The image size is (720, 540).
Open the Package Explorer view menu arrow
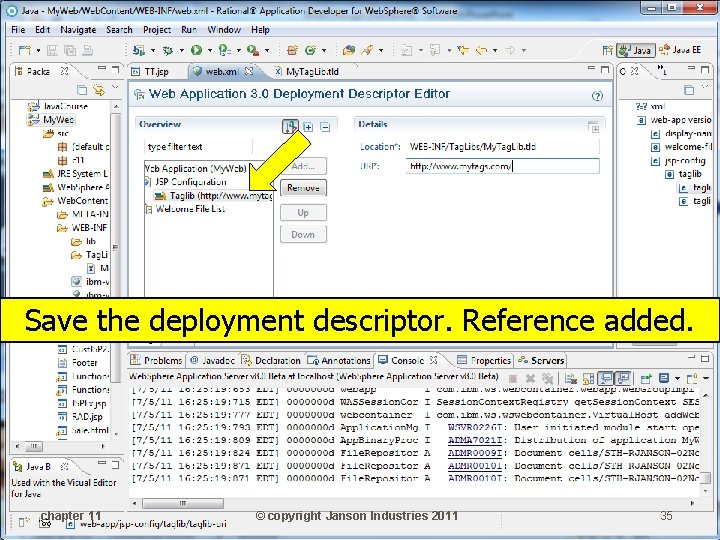(x=115, y=87)
